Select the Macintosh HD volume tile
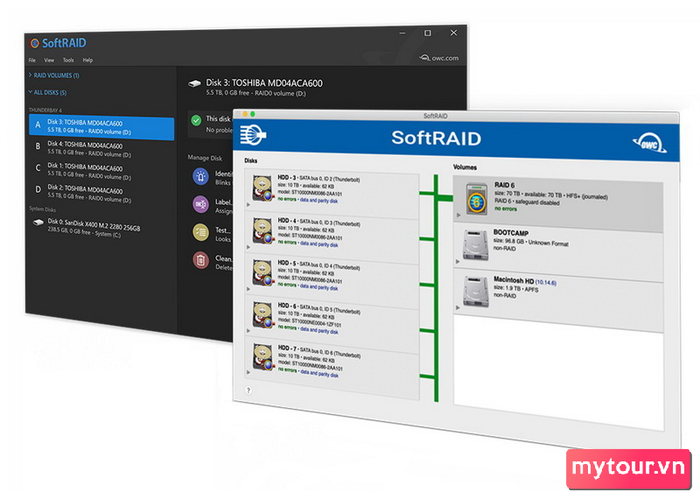Viewport: 700px width, 501px height. [x=558, y=300]
